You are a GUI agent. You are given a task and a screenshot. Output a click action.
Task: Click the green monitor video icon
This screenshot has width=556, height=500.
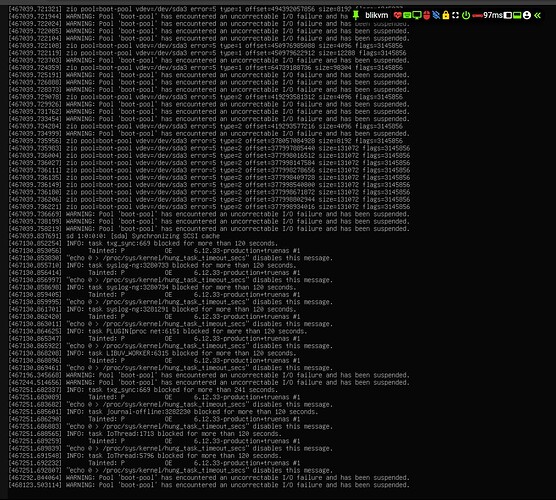417,15
